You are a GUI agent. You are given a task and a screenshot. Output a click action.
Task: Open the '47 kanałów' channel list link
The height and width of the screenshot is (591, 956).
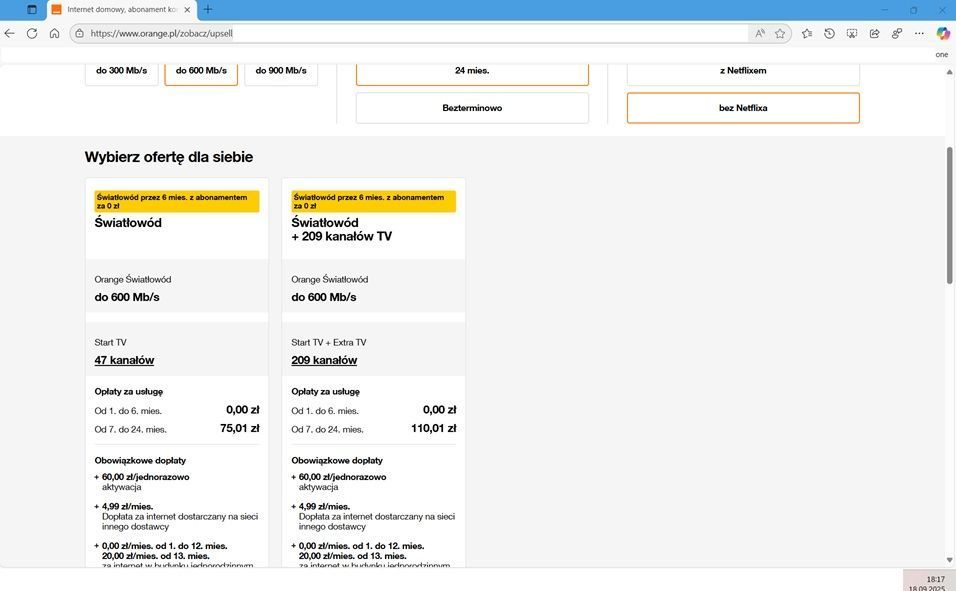[x=124, y=360]
